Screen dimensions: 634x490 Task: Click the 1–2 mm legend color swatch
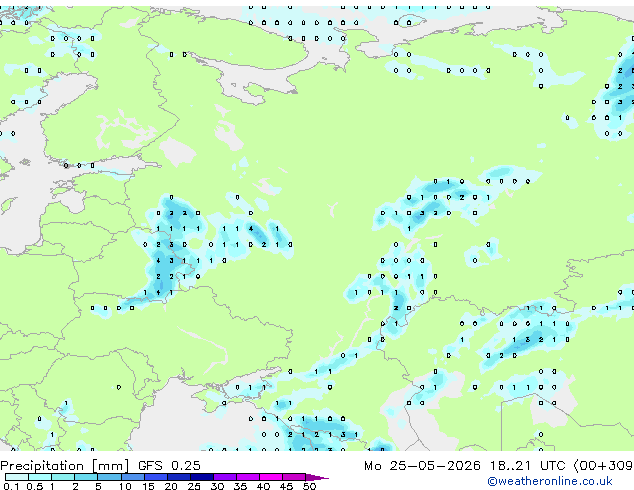[63, 477]
